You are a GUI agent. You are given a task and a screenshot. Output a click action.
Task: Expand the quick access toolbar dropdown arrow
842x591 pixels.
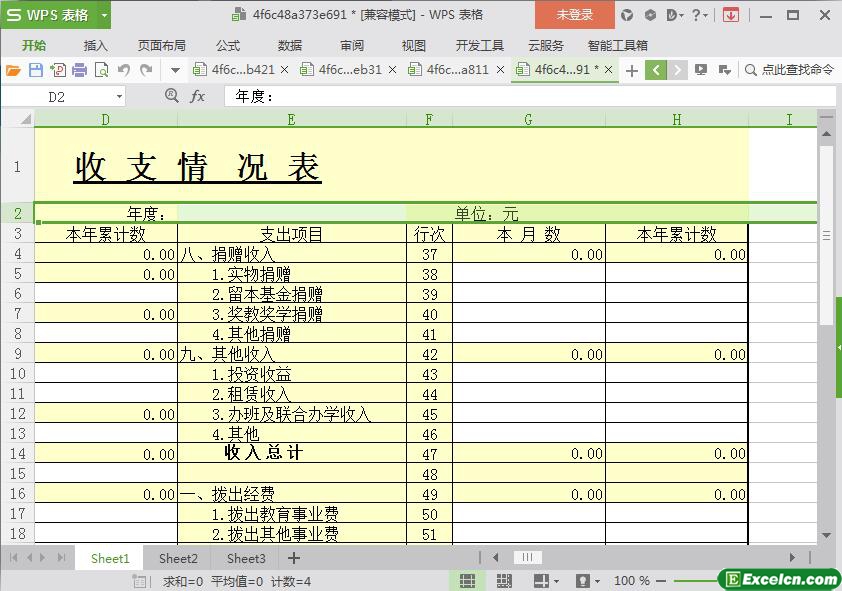point(175,70)
